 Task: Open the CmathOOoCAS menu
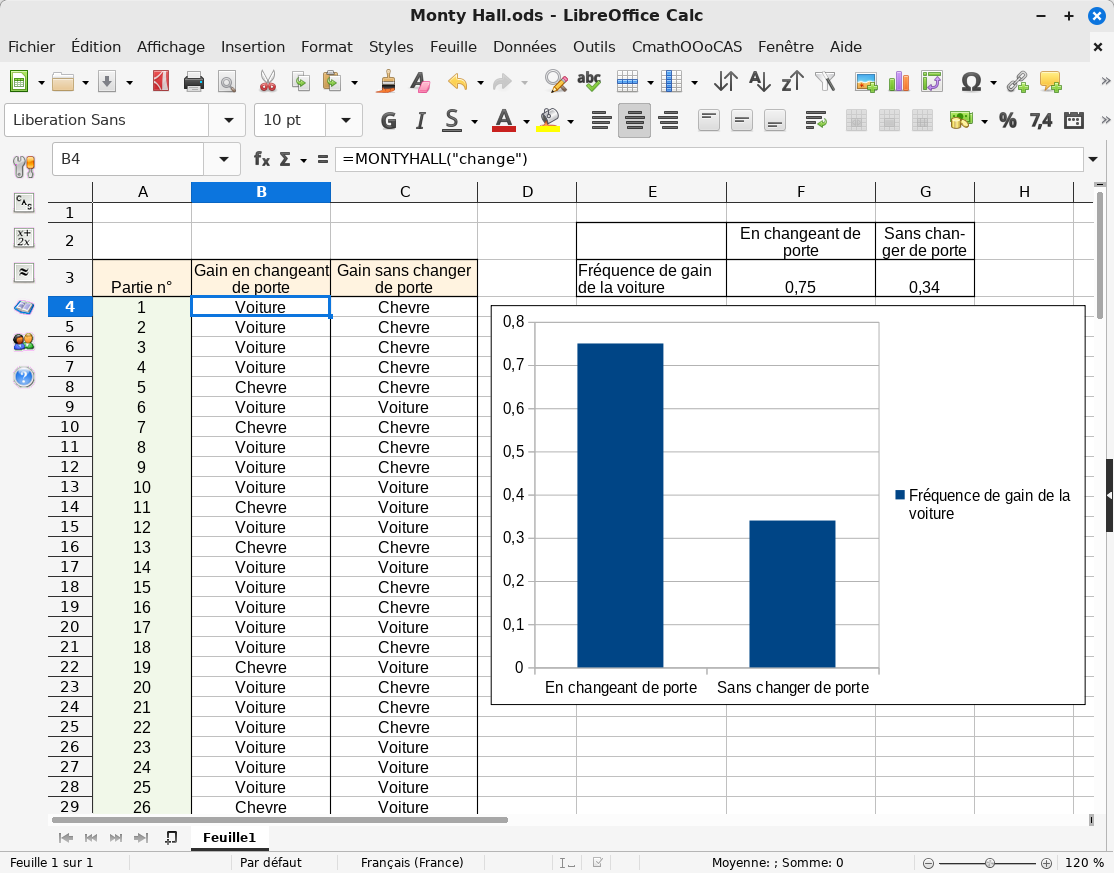[686, 47]
